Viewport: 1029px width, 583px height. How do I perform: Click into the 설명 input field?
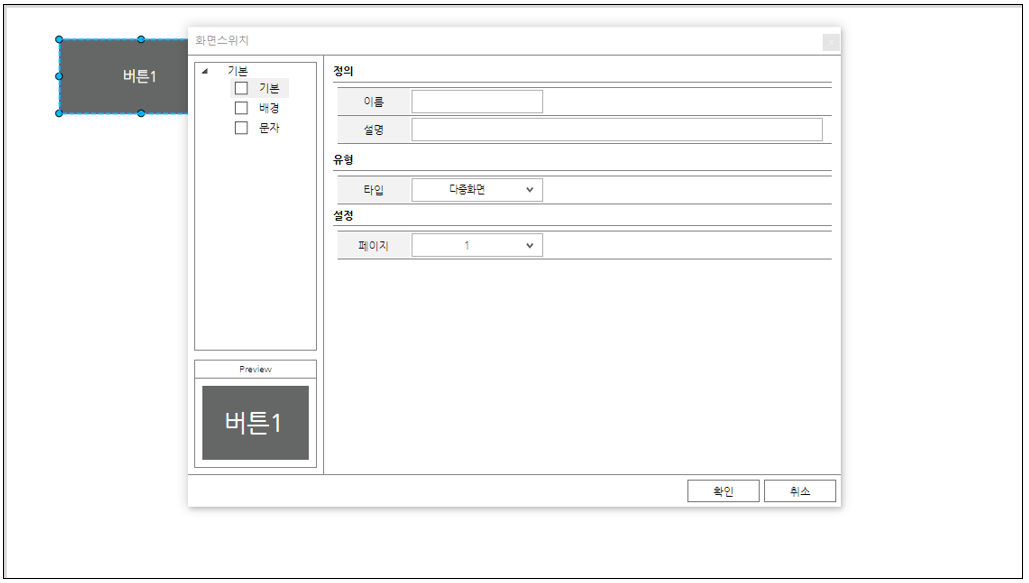617,129
